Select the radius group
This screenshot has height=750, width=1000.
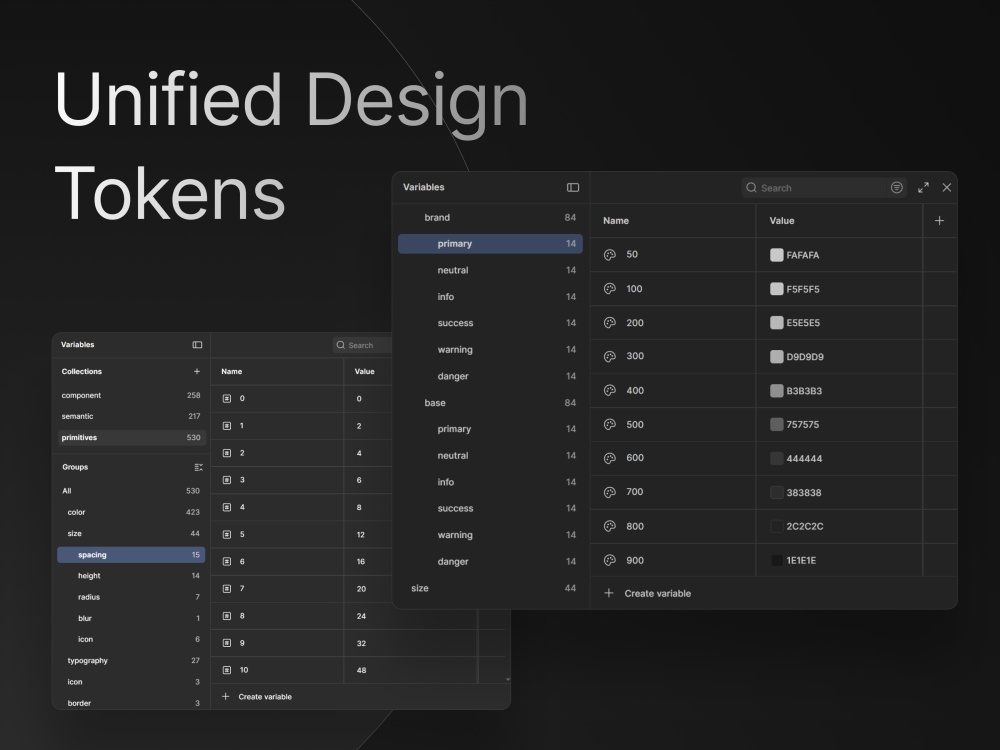point(131,597)
